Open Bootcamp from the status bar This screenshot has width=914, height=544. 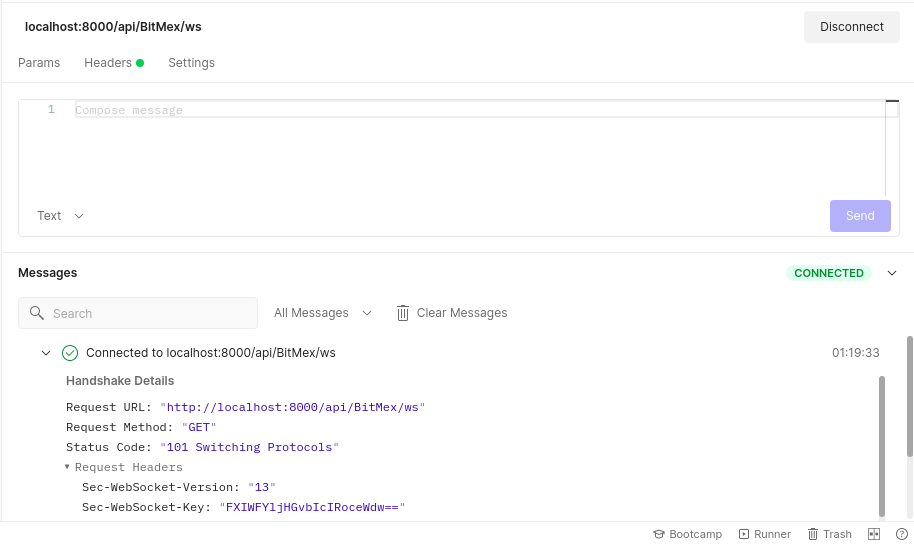pyautogui.click(x=687, y=534)
